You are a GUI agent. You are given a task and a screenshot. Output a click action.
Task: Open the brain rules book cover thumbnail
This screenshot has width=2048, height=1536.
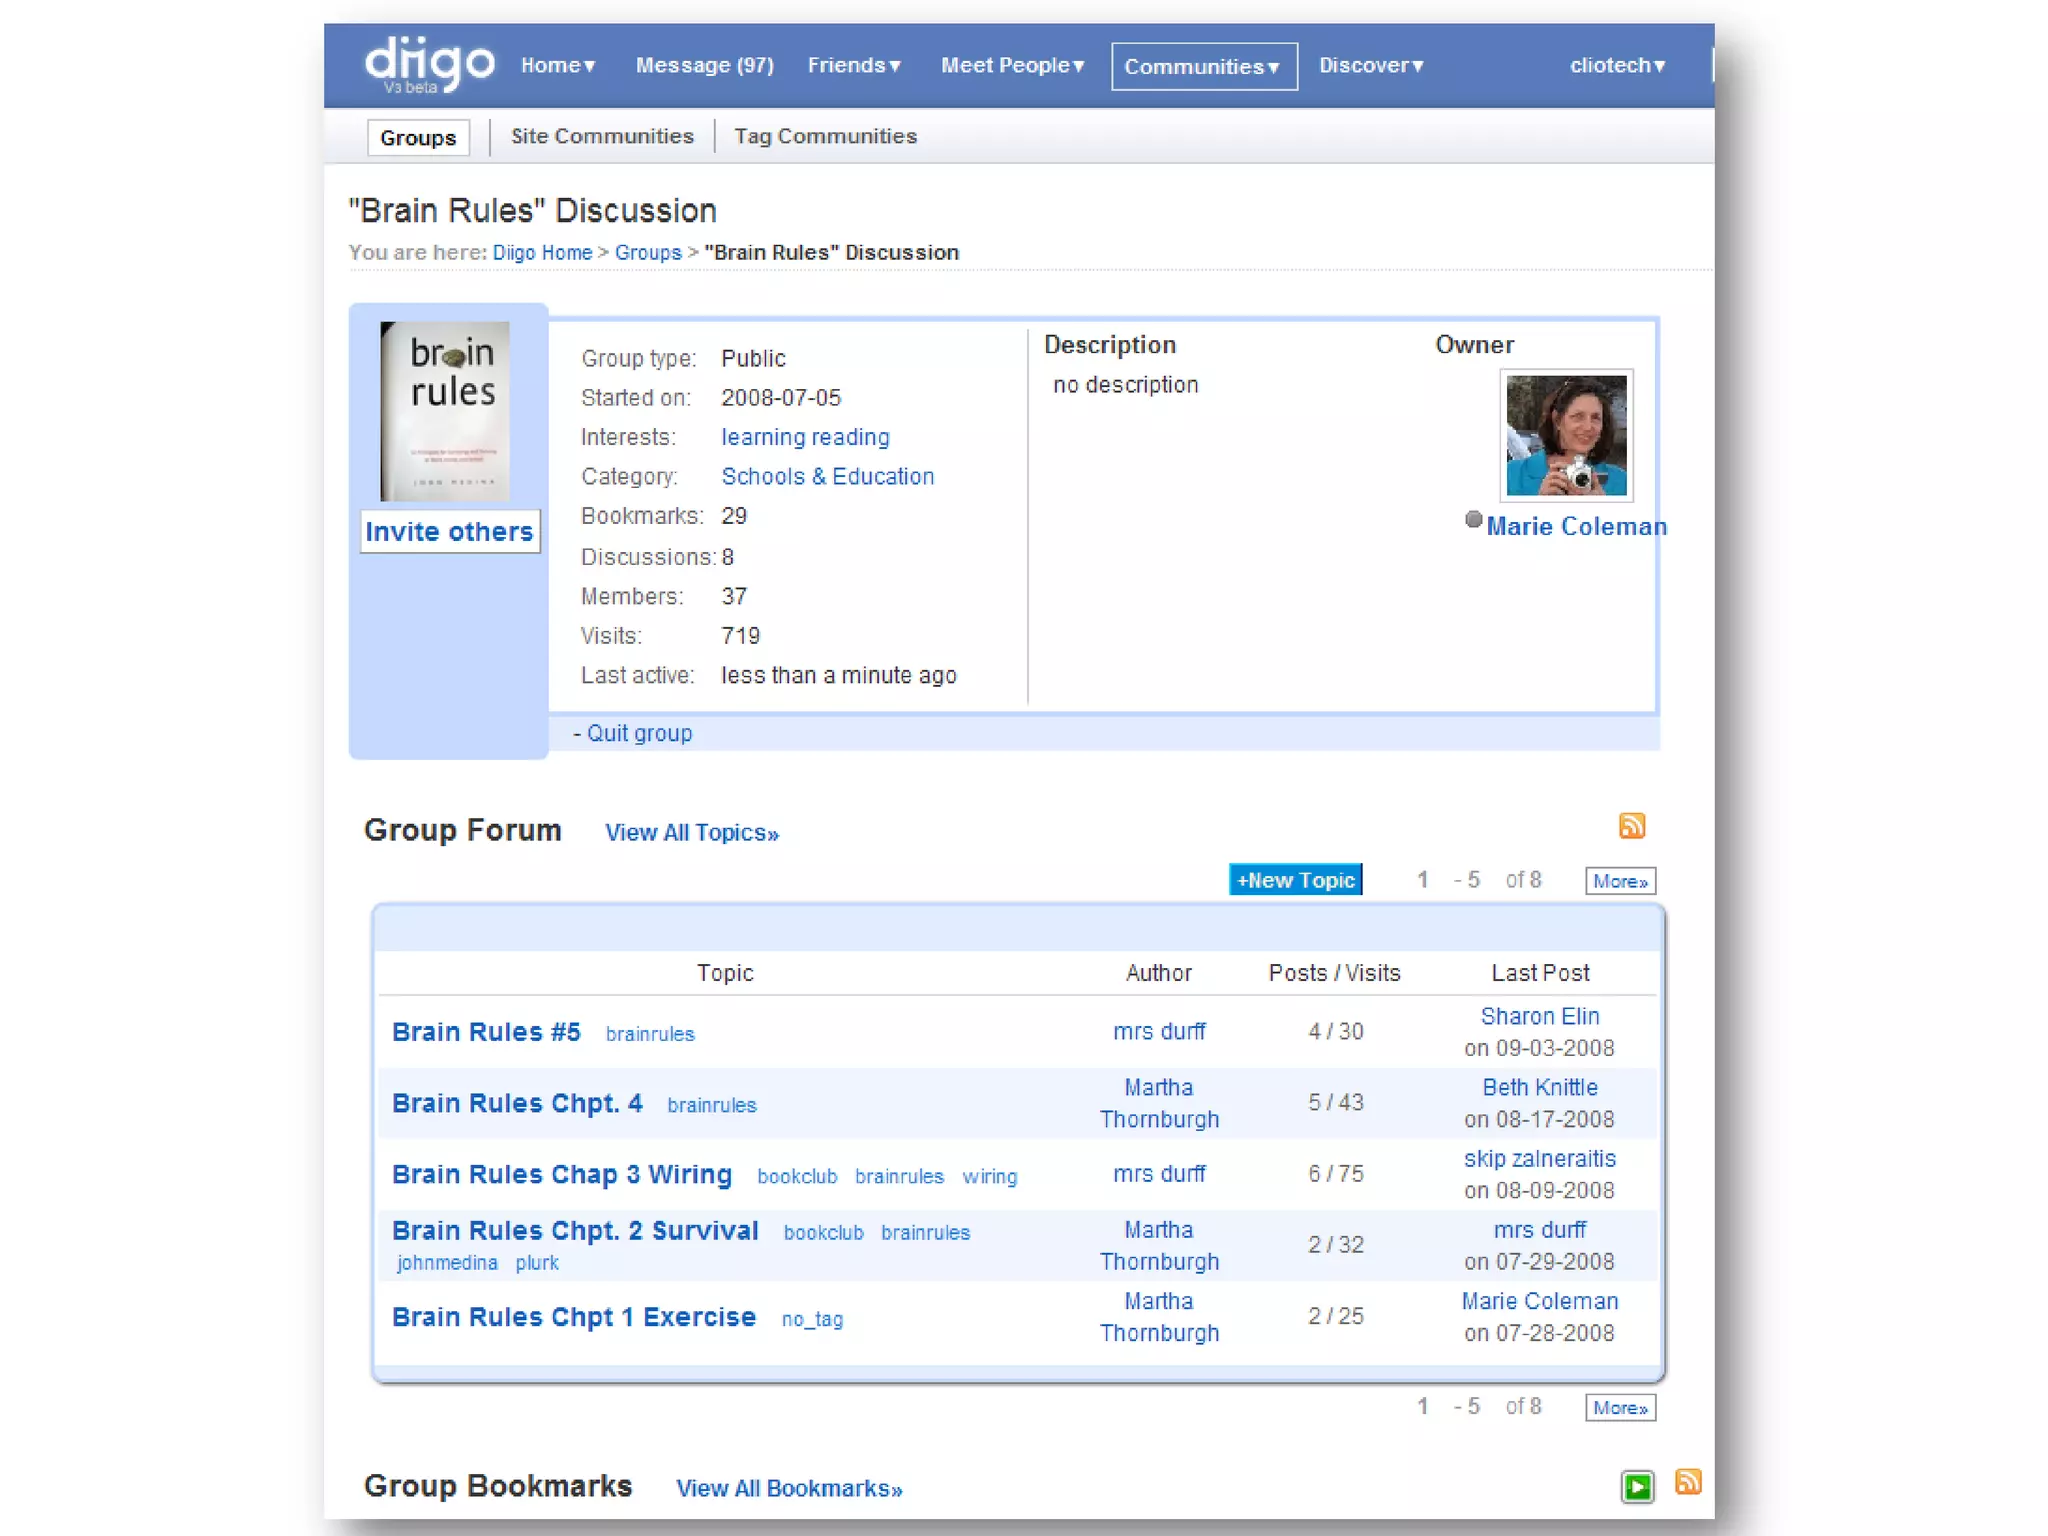tap(445, 411)
